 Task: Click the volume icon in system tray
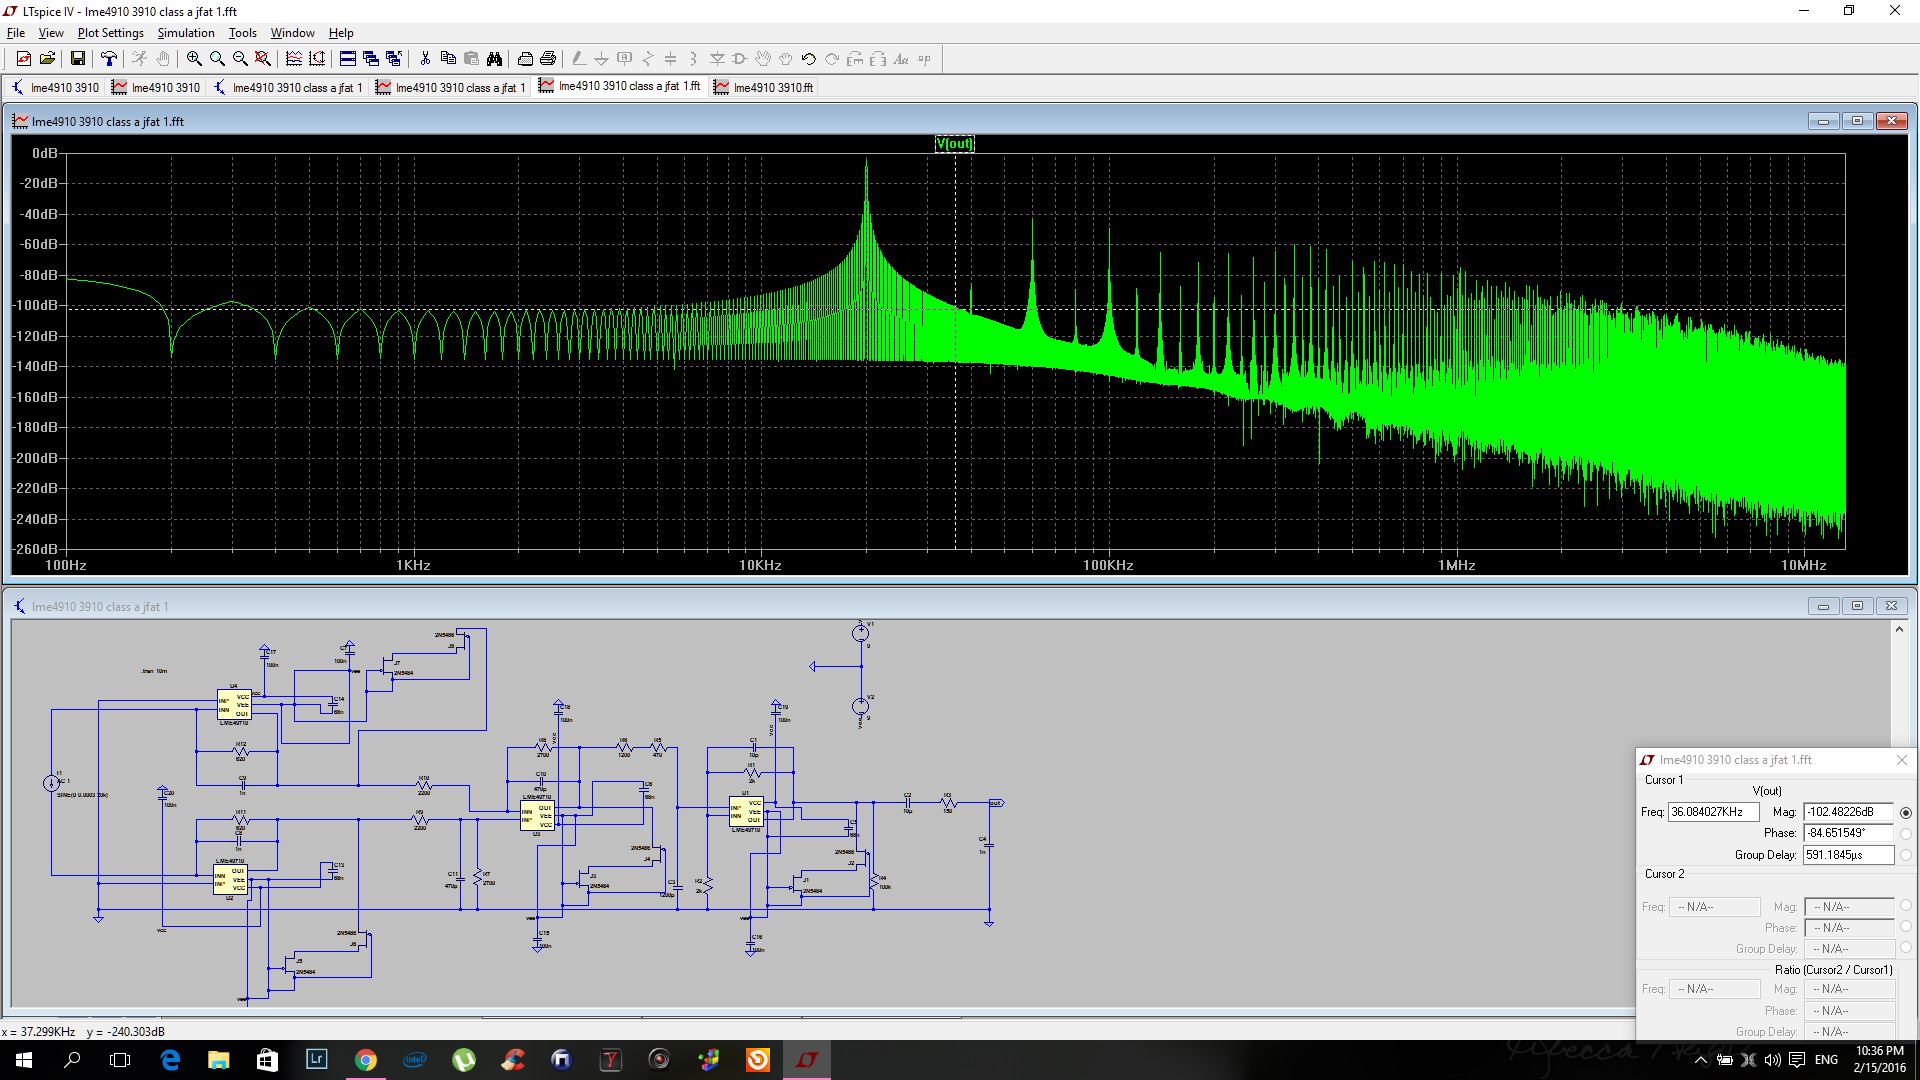click(1772, 1060)
